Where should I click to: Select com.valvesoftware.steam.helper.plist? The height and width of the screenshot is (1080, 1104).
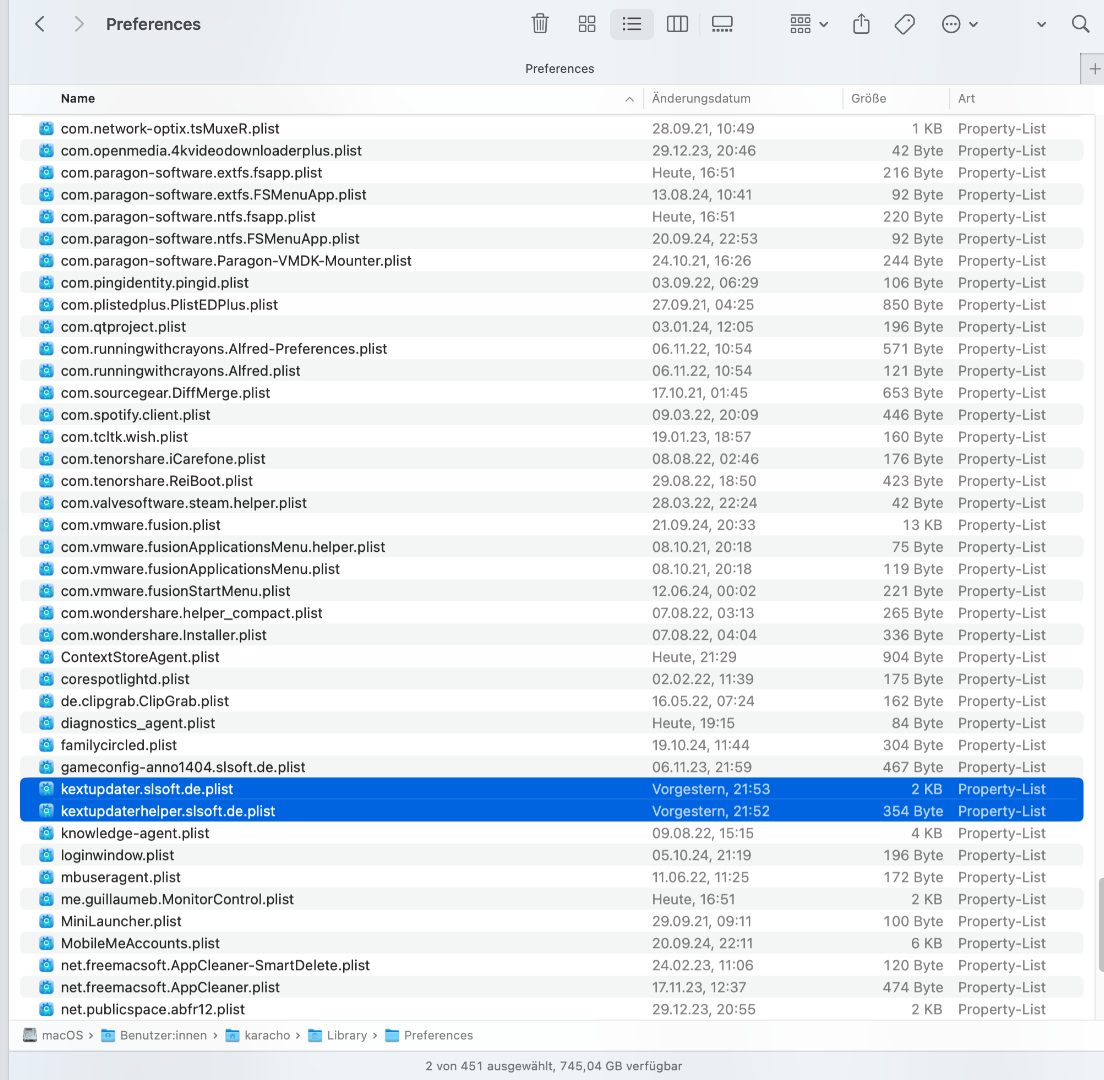pos(551,503)
